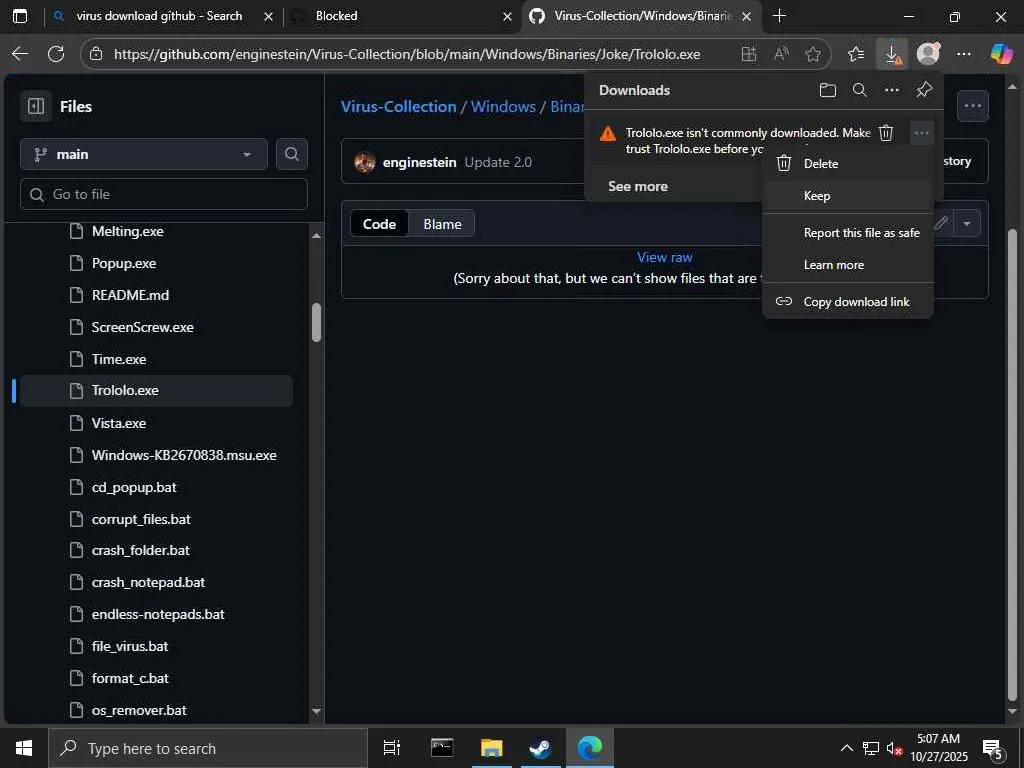The height and width of the screenshot is (768, 1024).
Task: Show hidden system tray icons
Action: (x=846, y=748)
